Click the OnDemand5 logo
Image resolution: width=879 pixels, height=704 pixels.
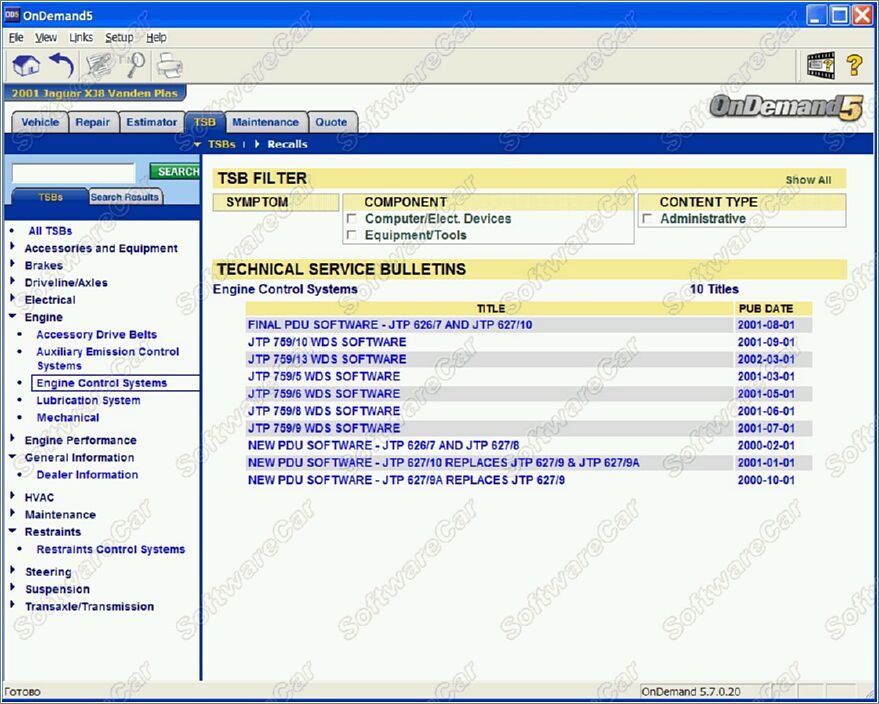785,107
